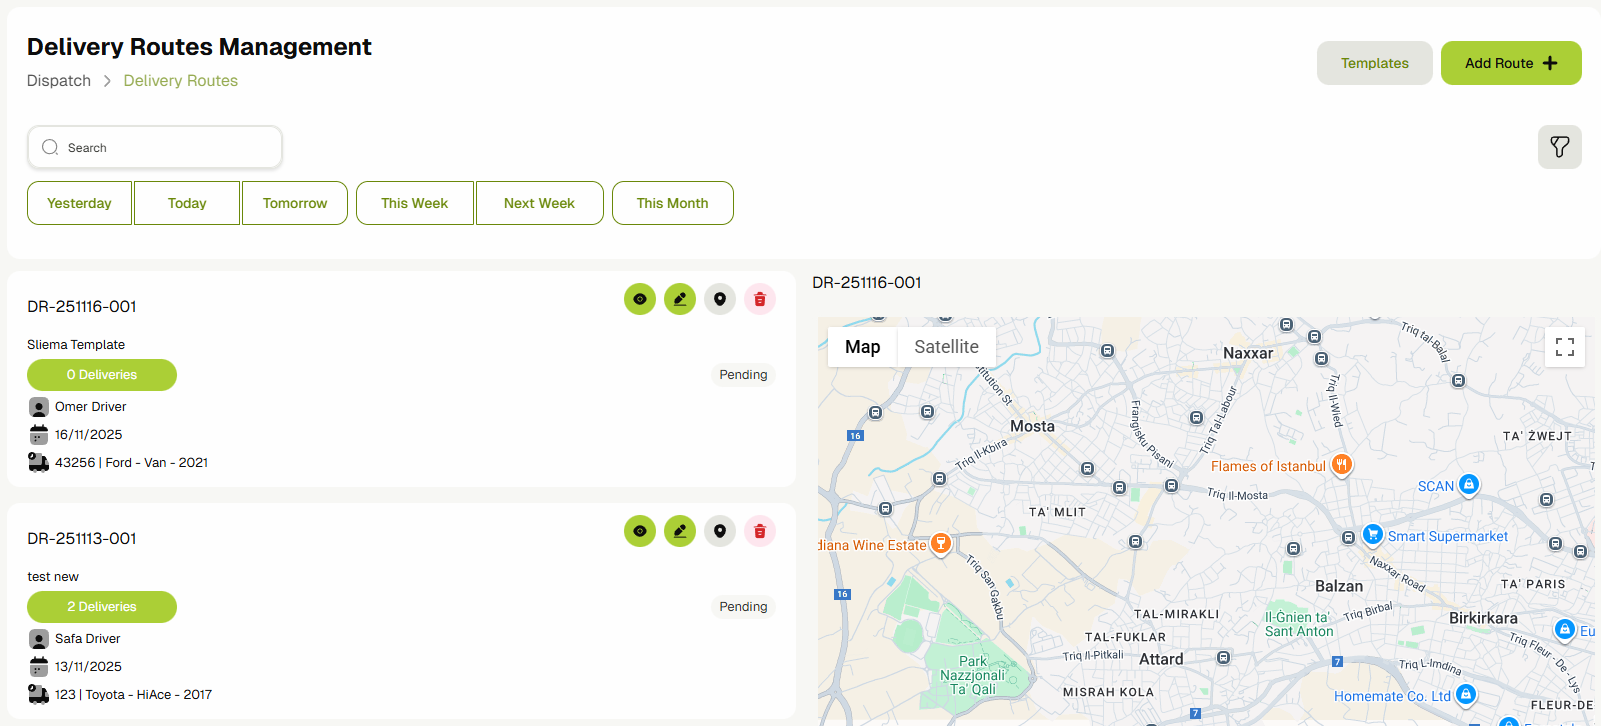Image resolution: width=1601 pixels, height=726 pixels.
Task: Delete route DR-251113-001
Action: pyautogui.click(x=760, y=531)
